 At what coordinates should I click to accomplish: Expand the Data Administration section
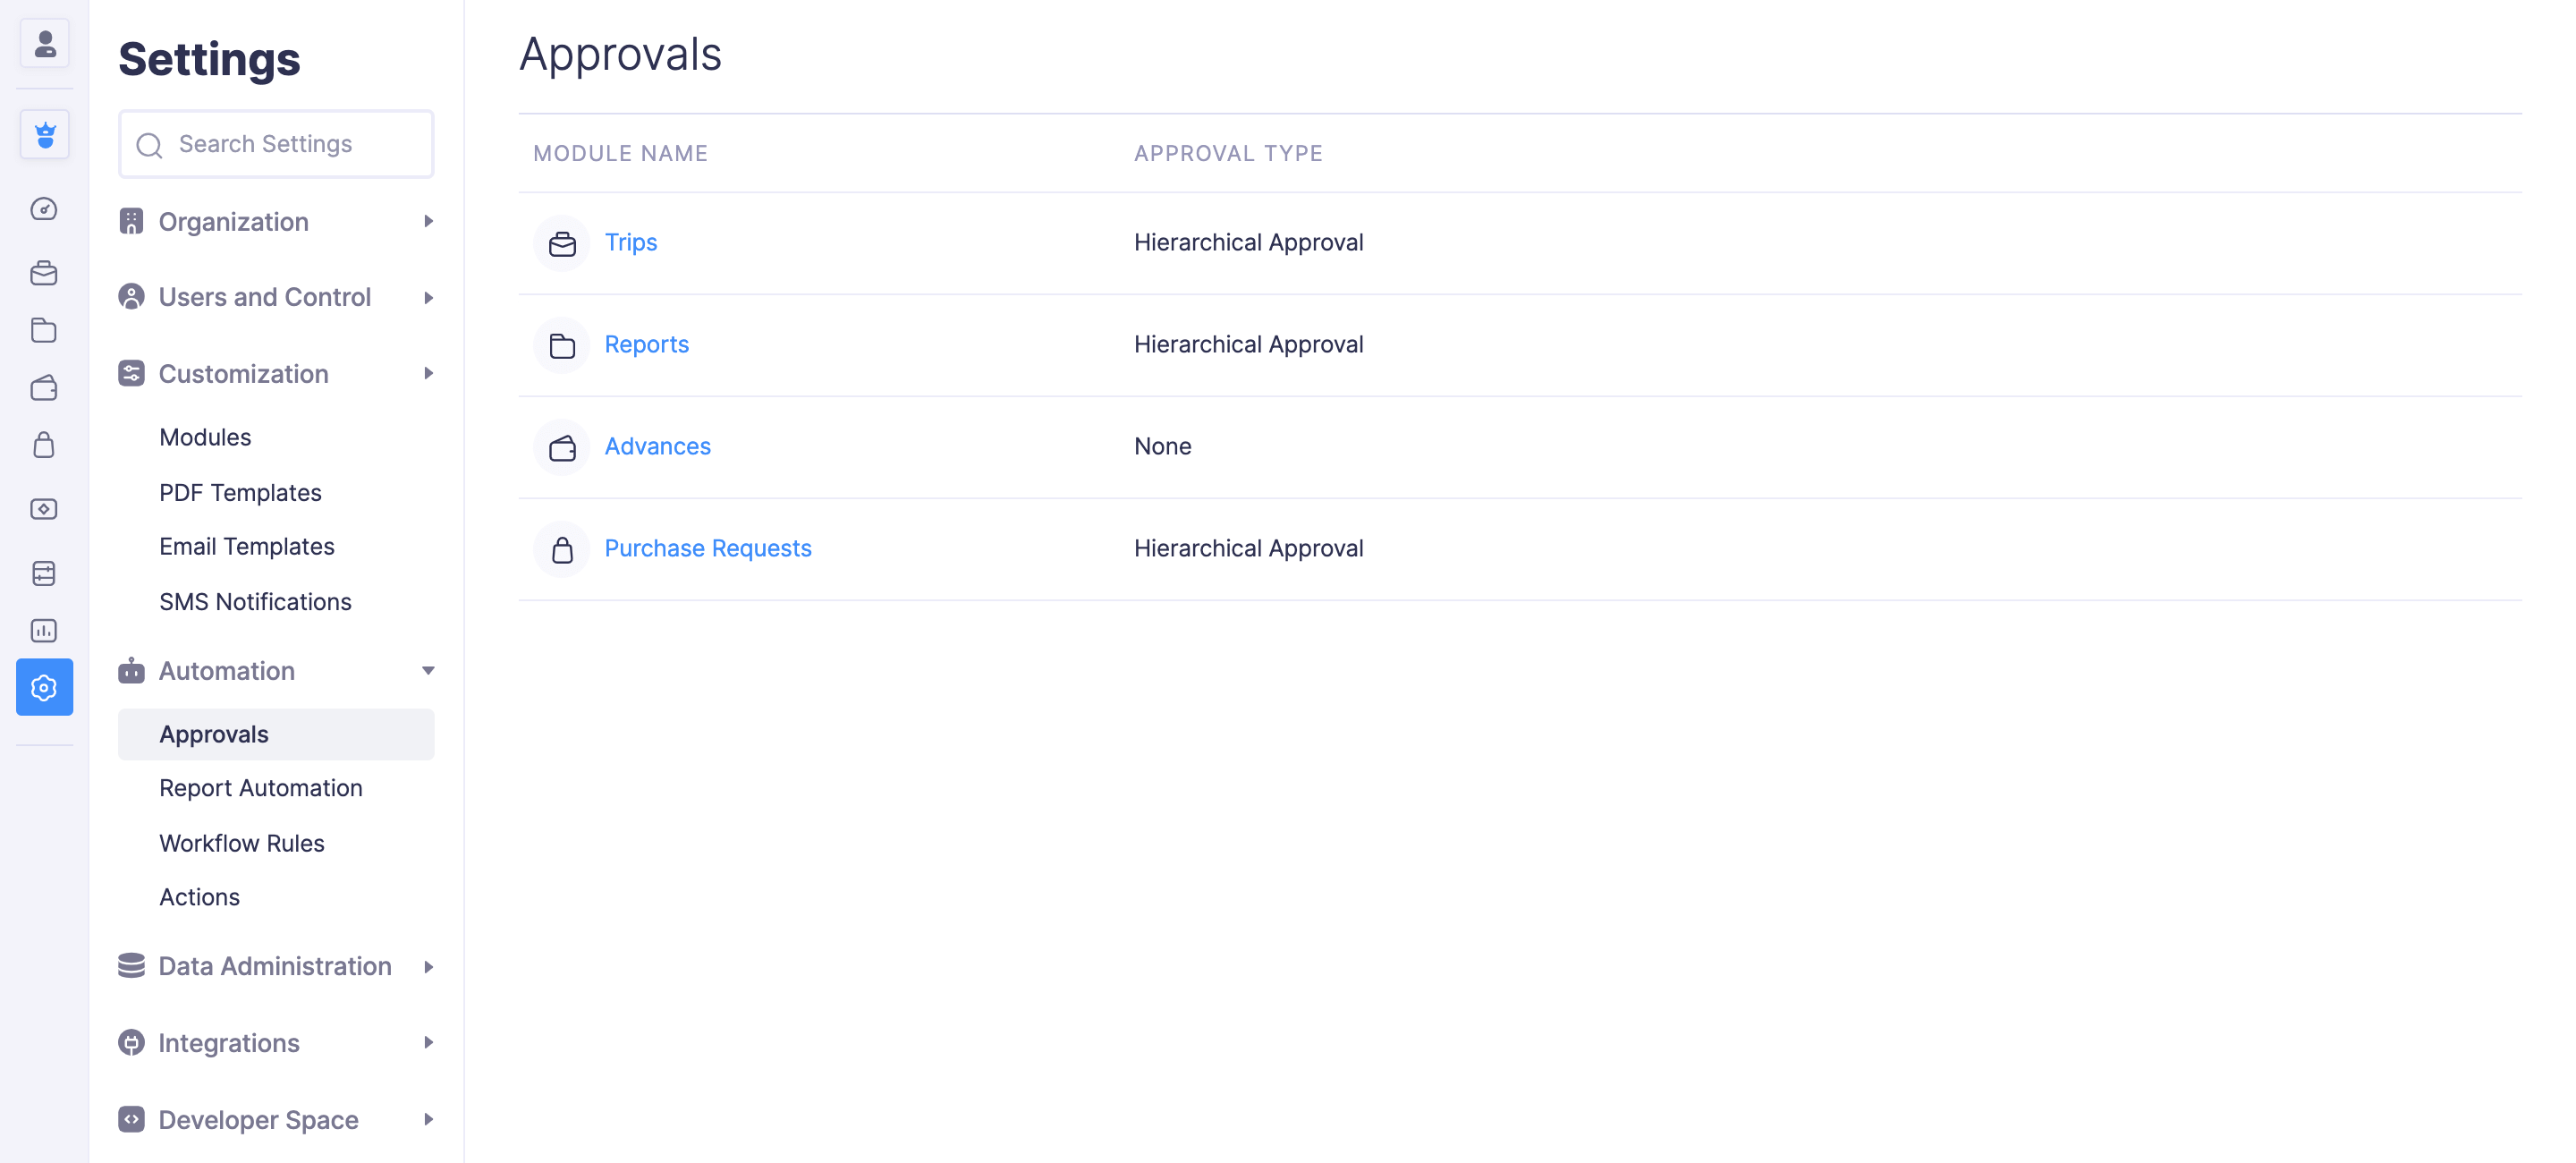(276, 966)
